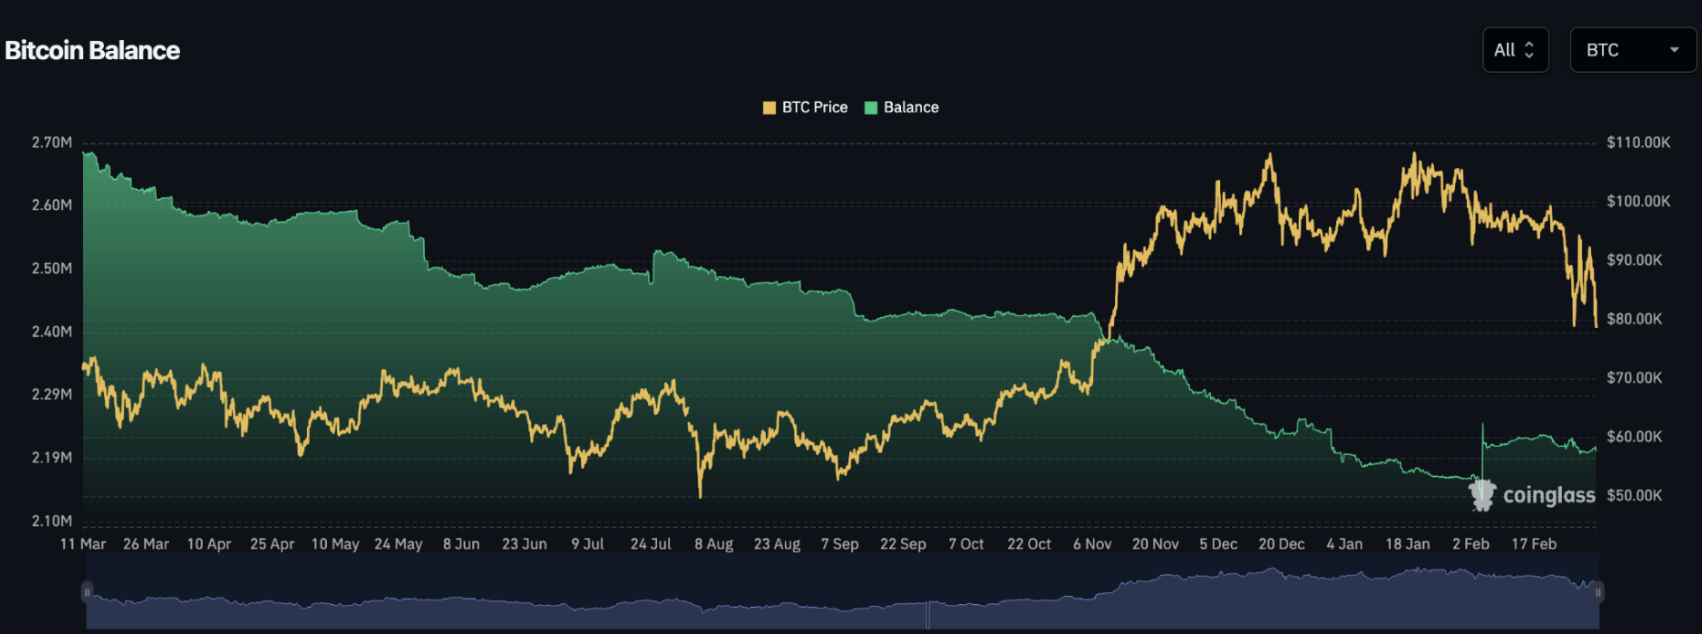1702x634 pixels.
Task: Select the 11 Mar date axis label
Action: [x=83, y=544]
